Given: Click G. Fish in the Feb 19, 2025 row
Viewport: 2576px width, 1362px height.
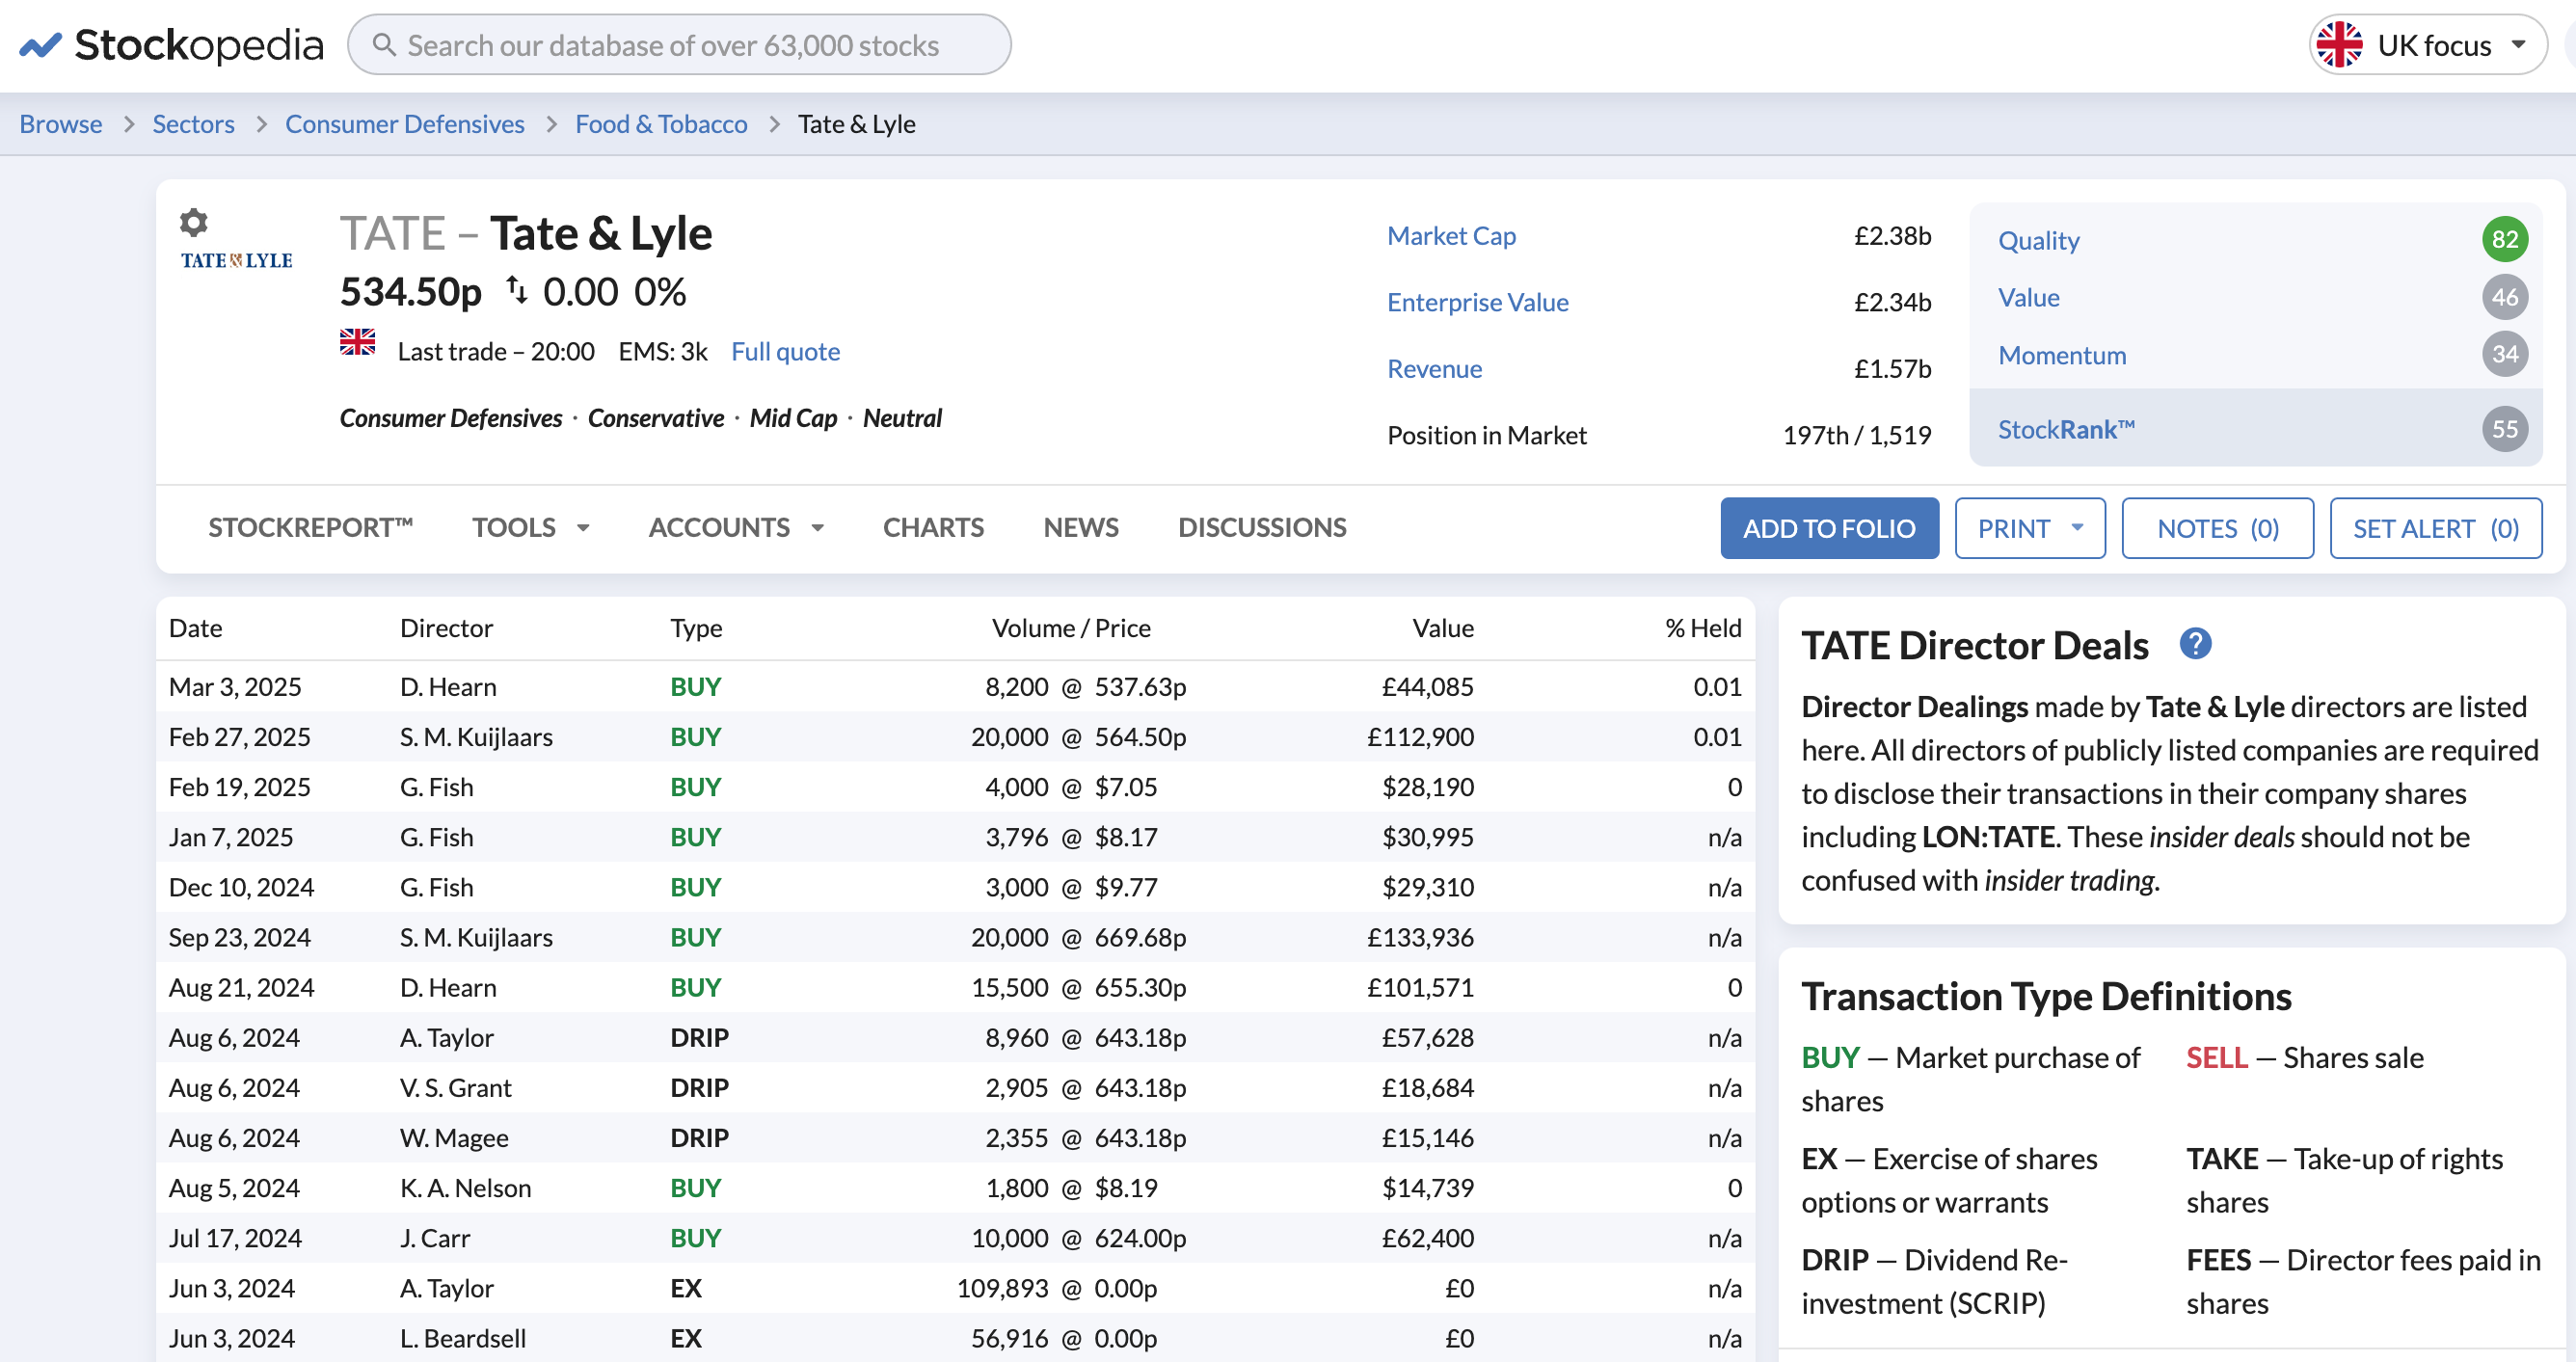Looking at the screenshot, I should click(x=436, y=787).
